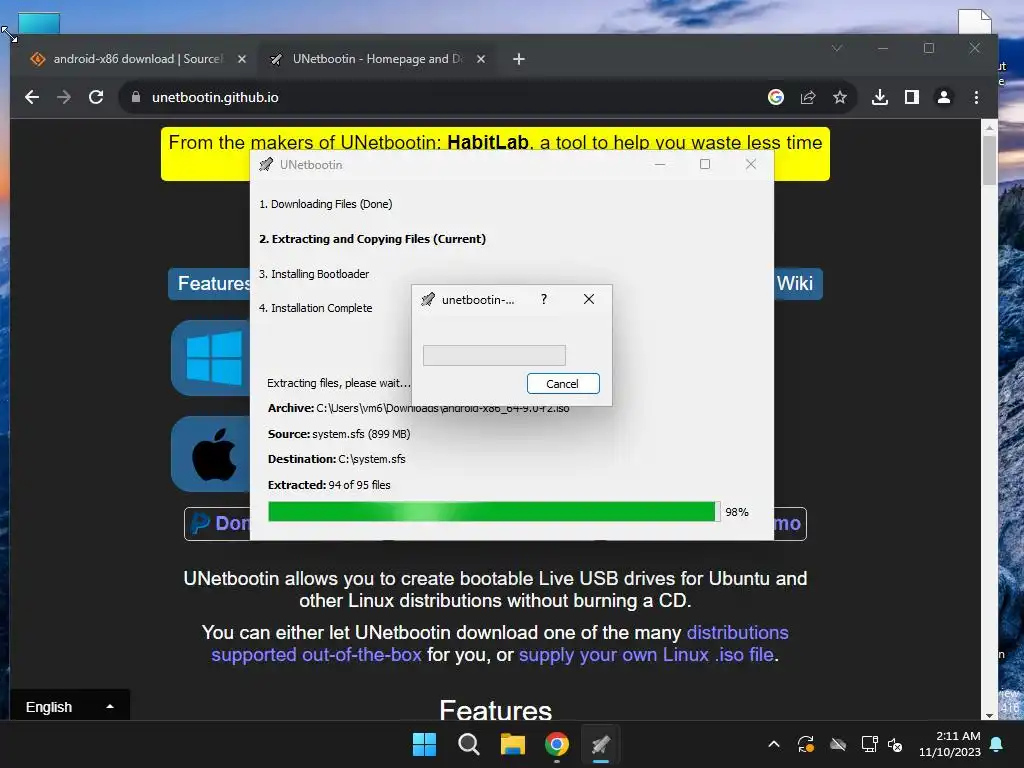Open a new browser tab
This screenshot has width=1024, height=768.
pos(519,59)
